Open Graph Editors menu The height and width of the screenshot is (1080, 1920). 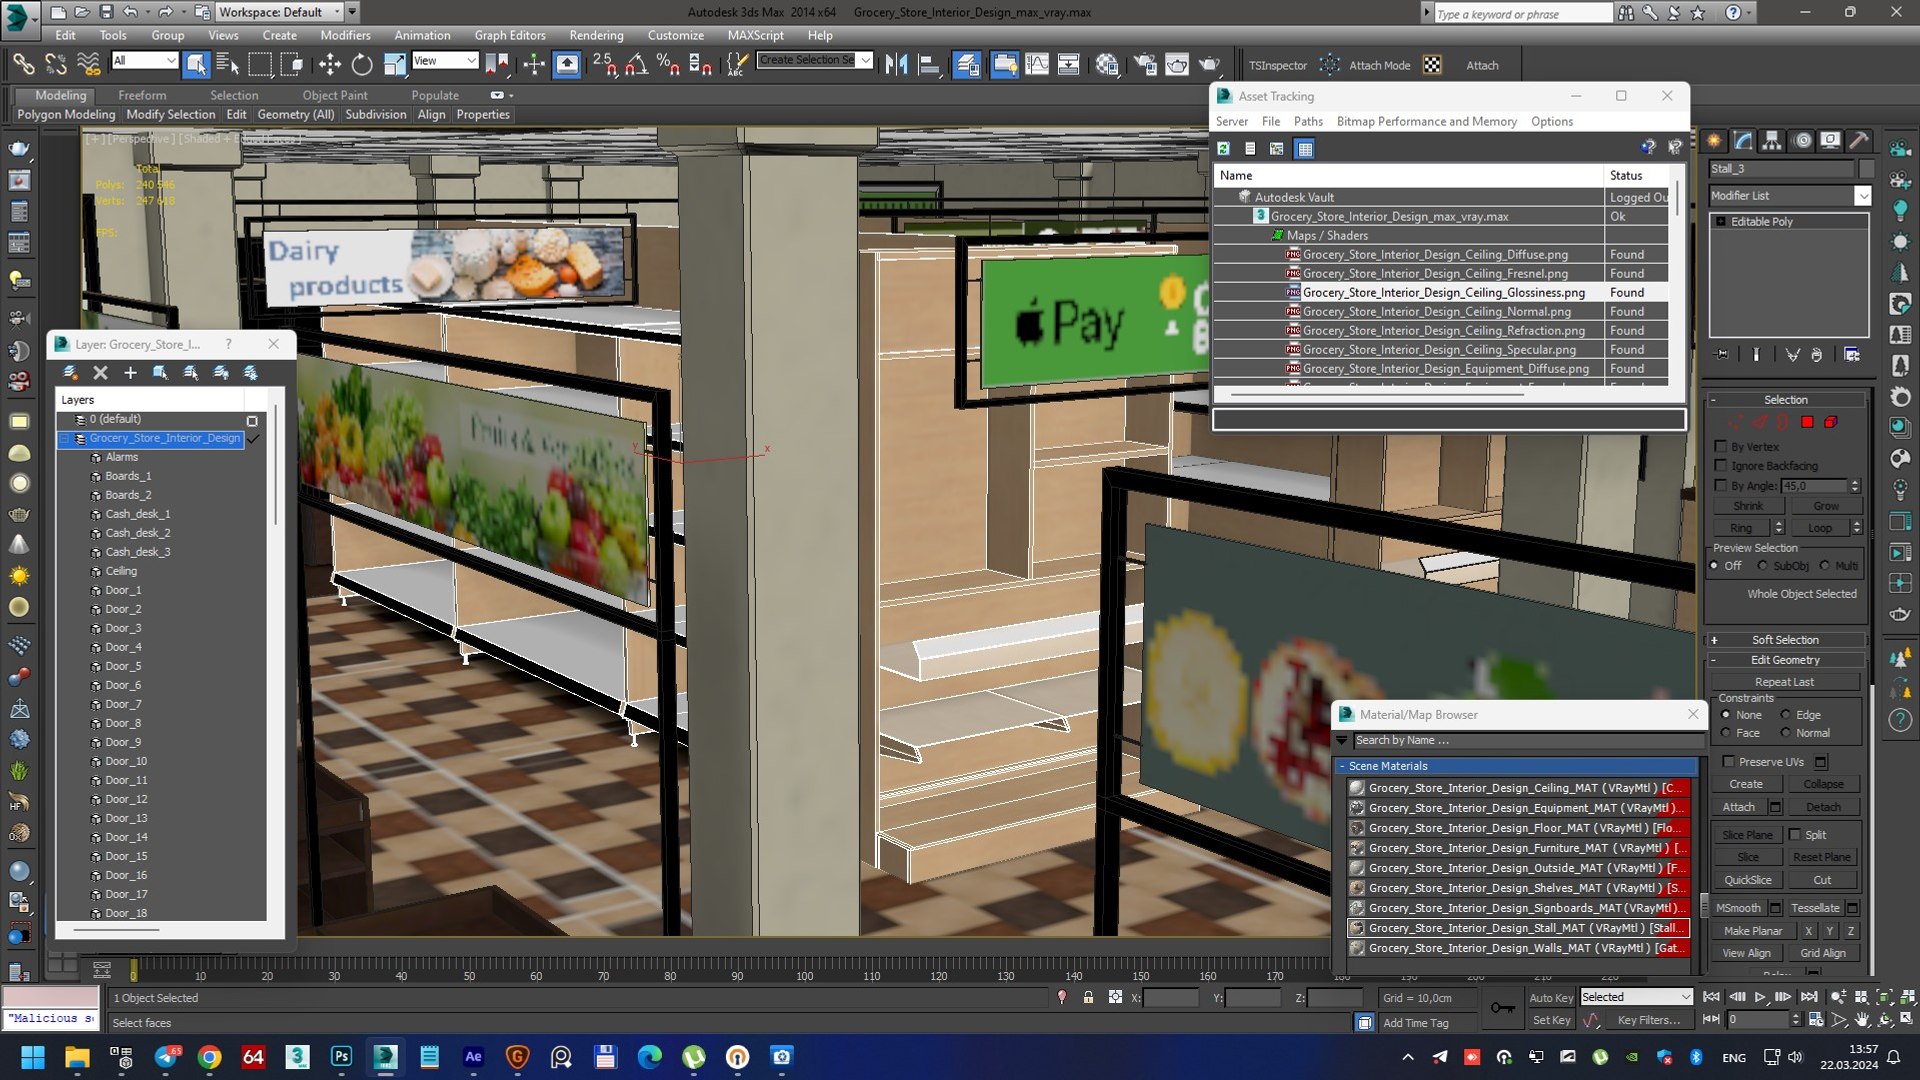point(510,35)
